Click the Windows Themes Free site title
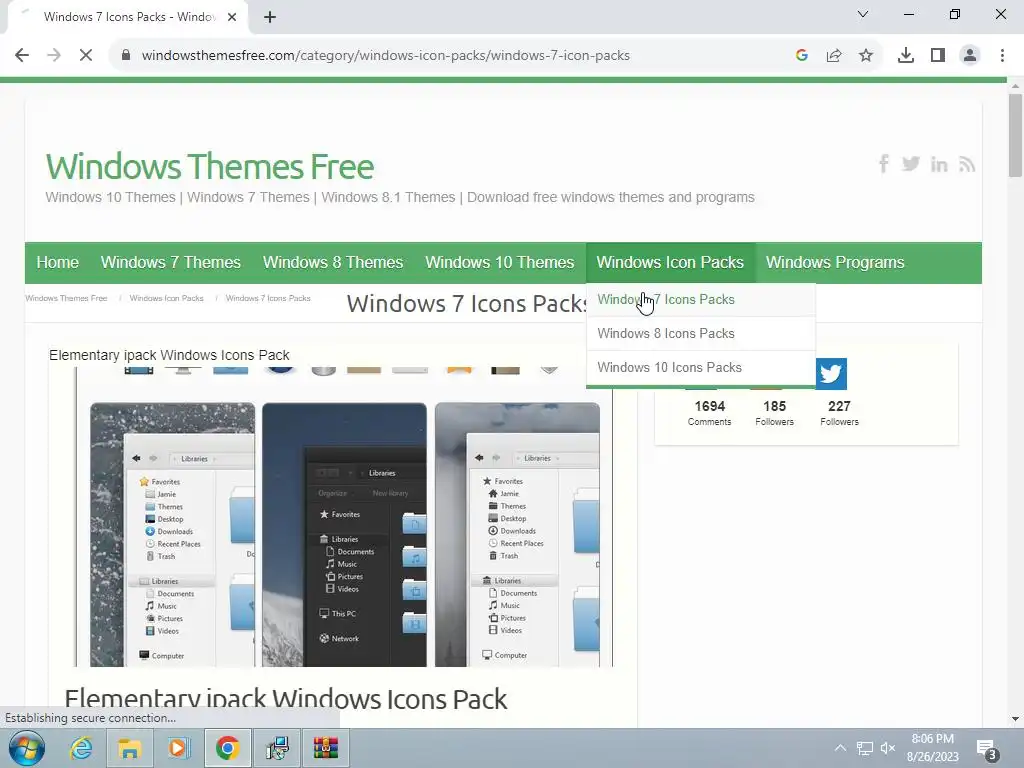Viewport: 1024px width, 768px height. (210, 167)
